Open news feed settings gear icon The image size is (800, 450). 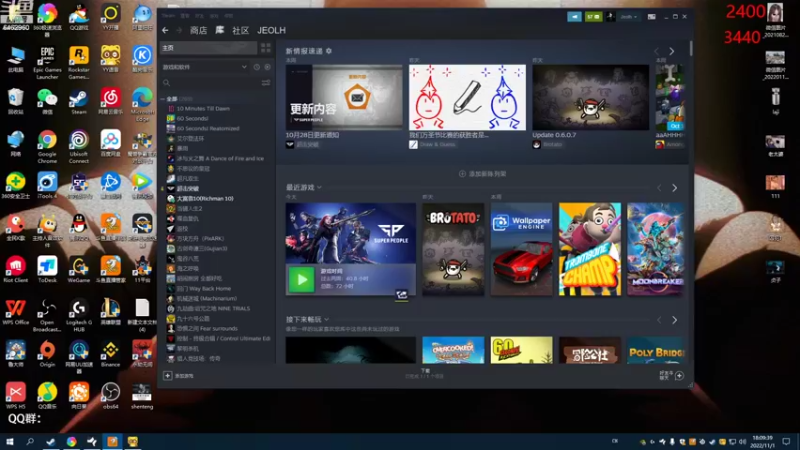click(x=329, y=51)
